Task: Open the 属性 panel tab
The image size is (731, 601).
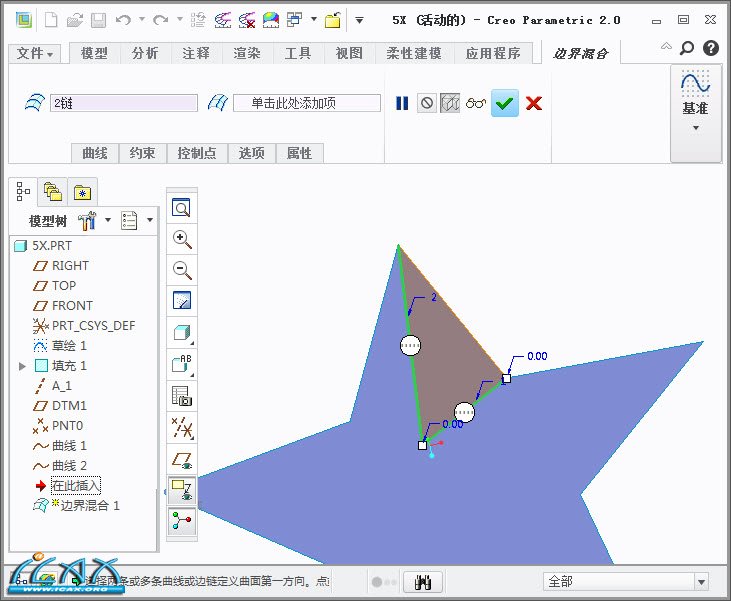Action: pos(299,153)
